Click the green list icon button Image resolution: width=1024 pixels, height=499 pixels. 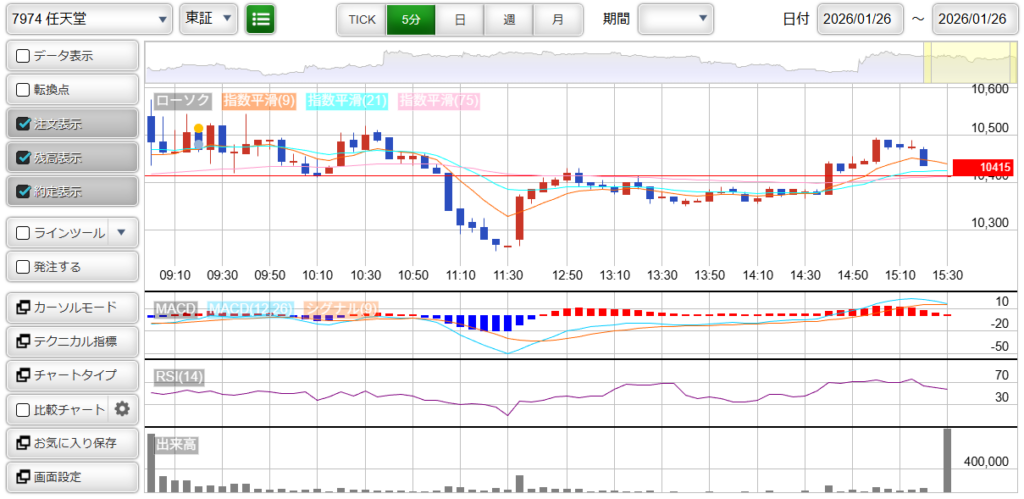tap(260, 19)
